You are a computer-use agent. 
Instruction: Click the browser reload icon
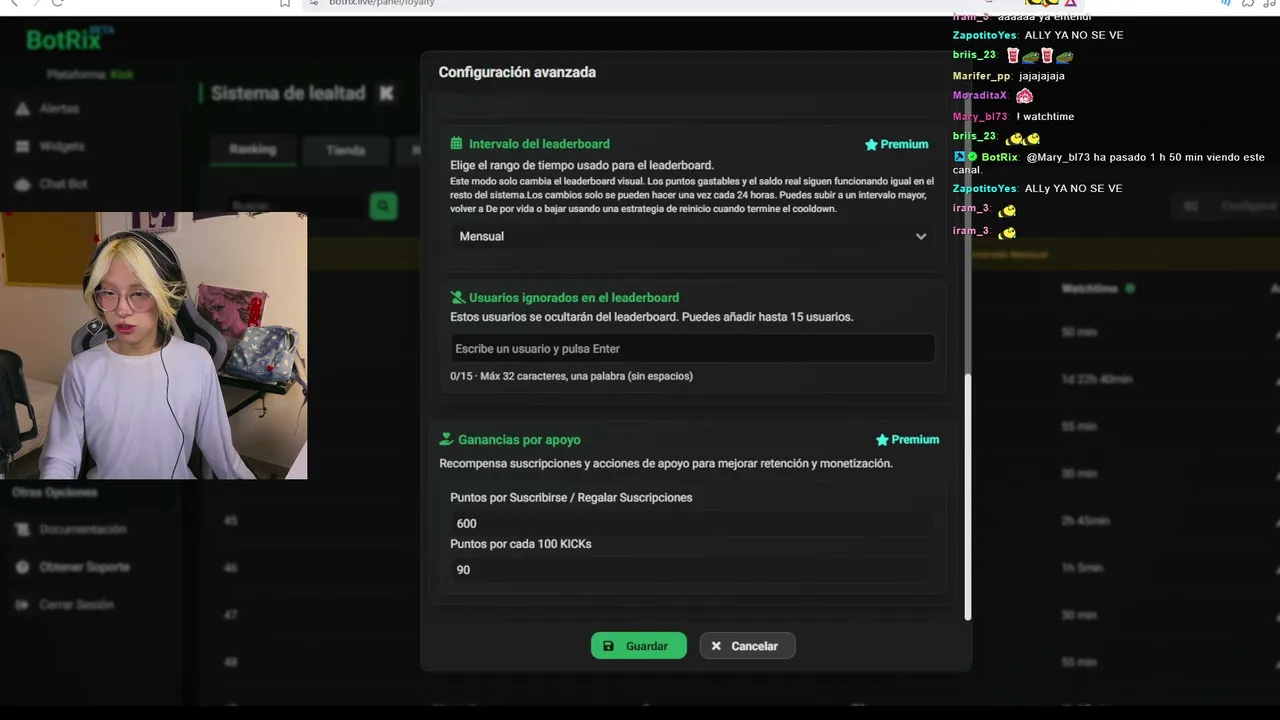pos(57,3)
